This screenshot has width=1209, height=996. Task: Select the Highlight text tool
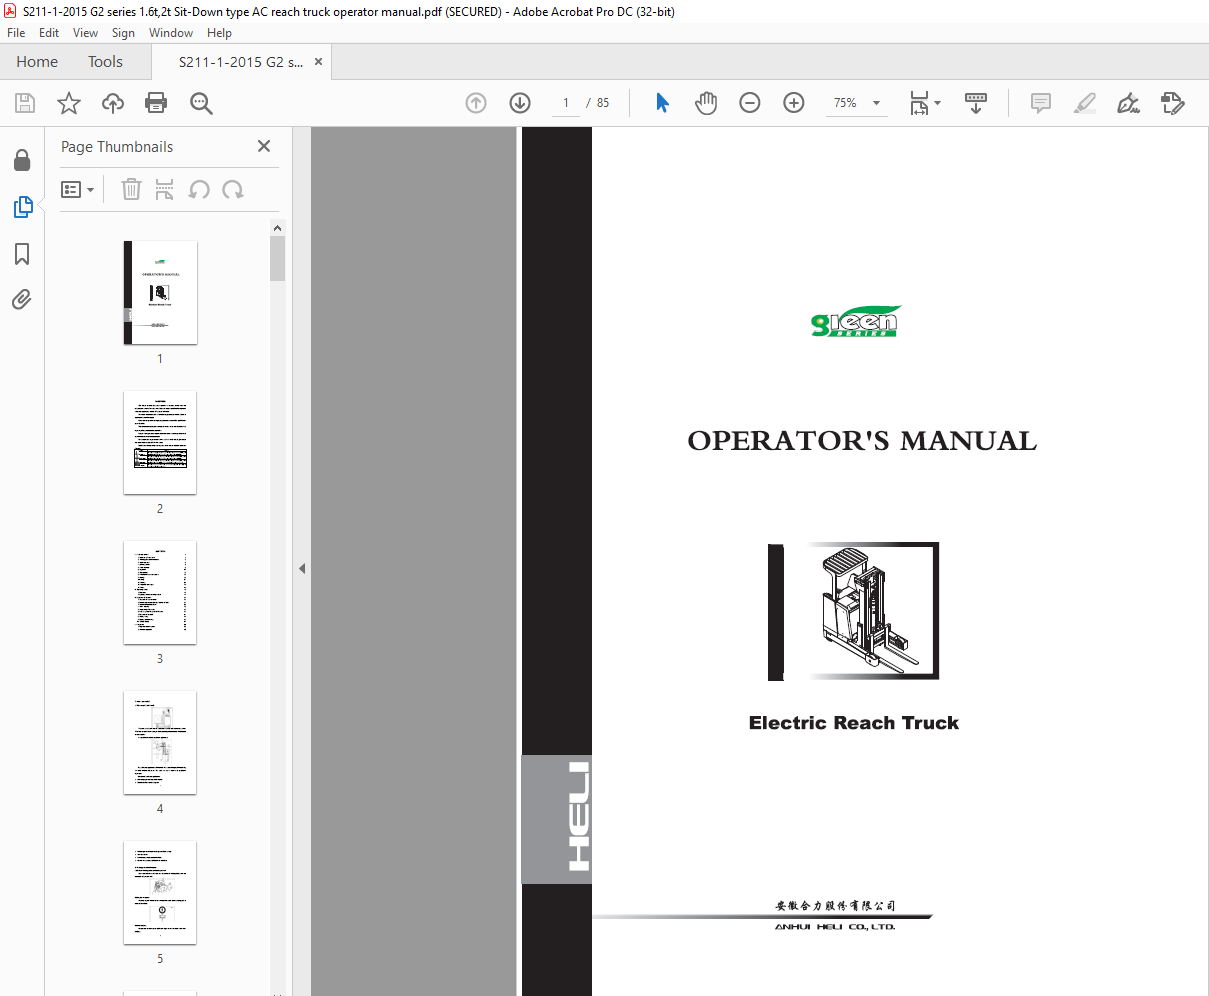tap(1085, 103)
